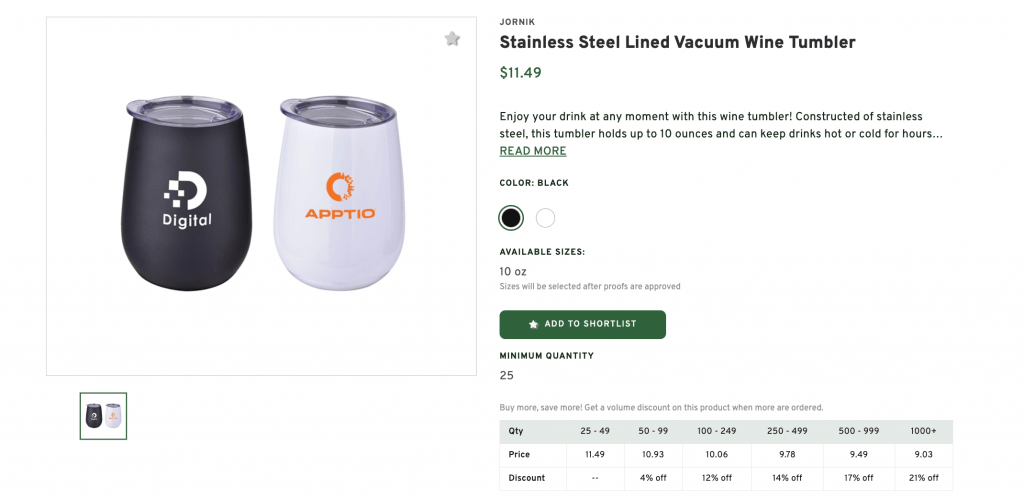Select the black color swatch
The image size is (1024, 499).
pos(511,217)
